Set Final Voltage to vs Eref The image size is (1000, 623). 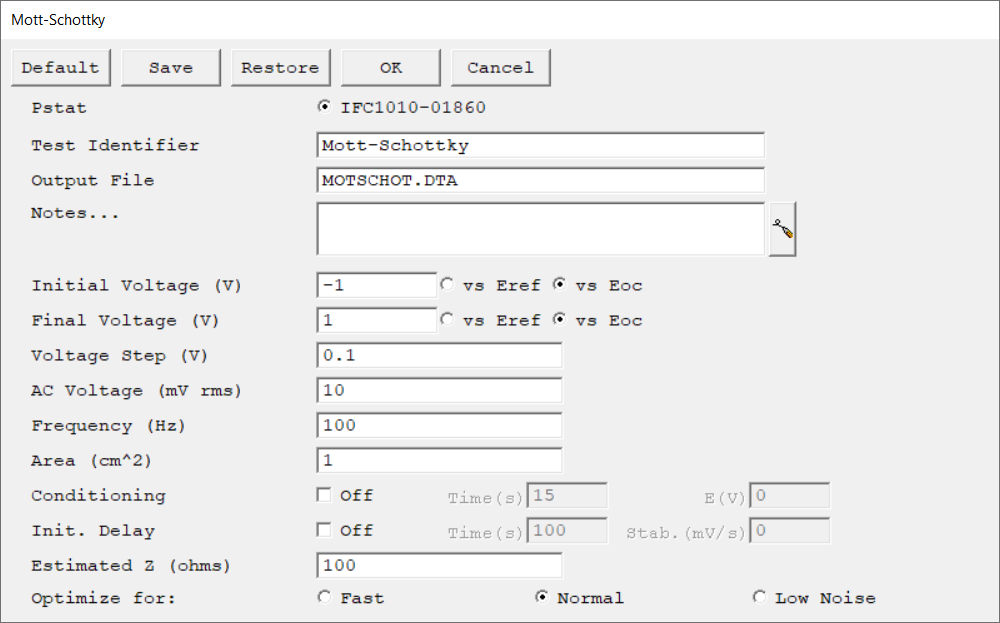tap(447, 319)
